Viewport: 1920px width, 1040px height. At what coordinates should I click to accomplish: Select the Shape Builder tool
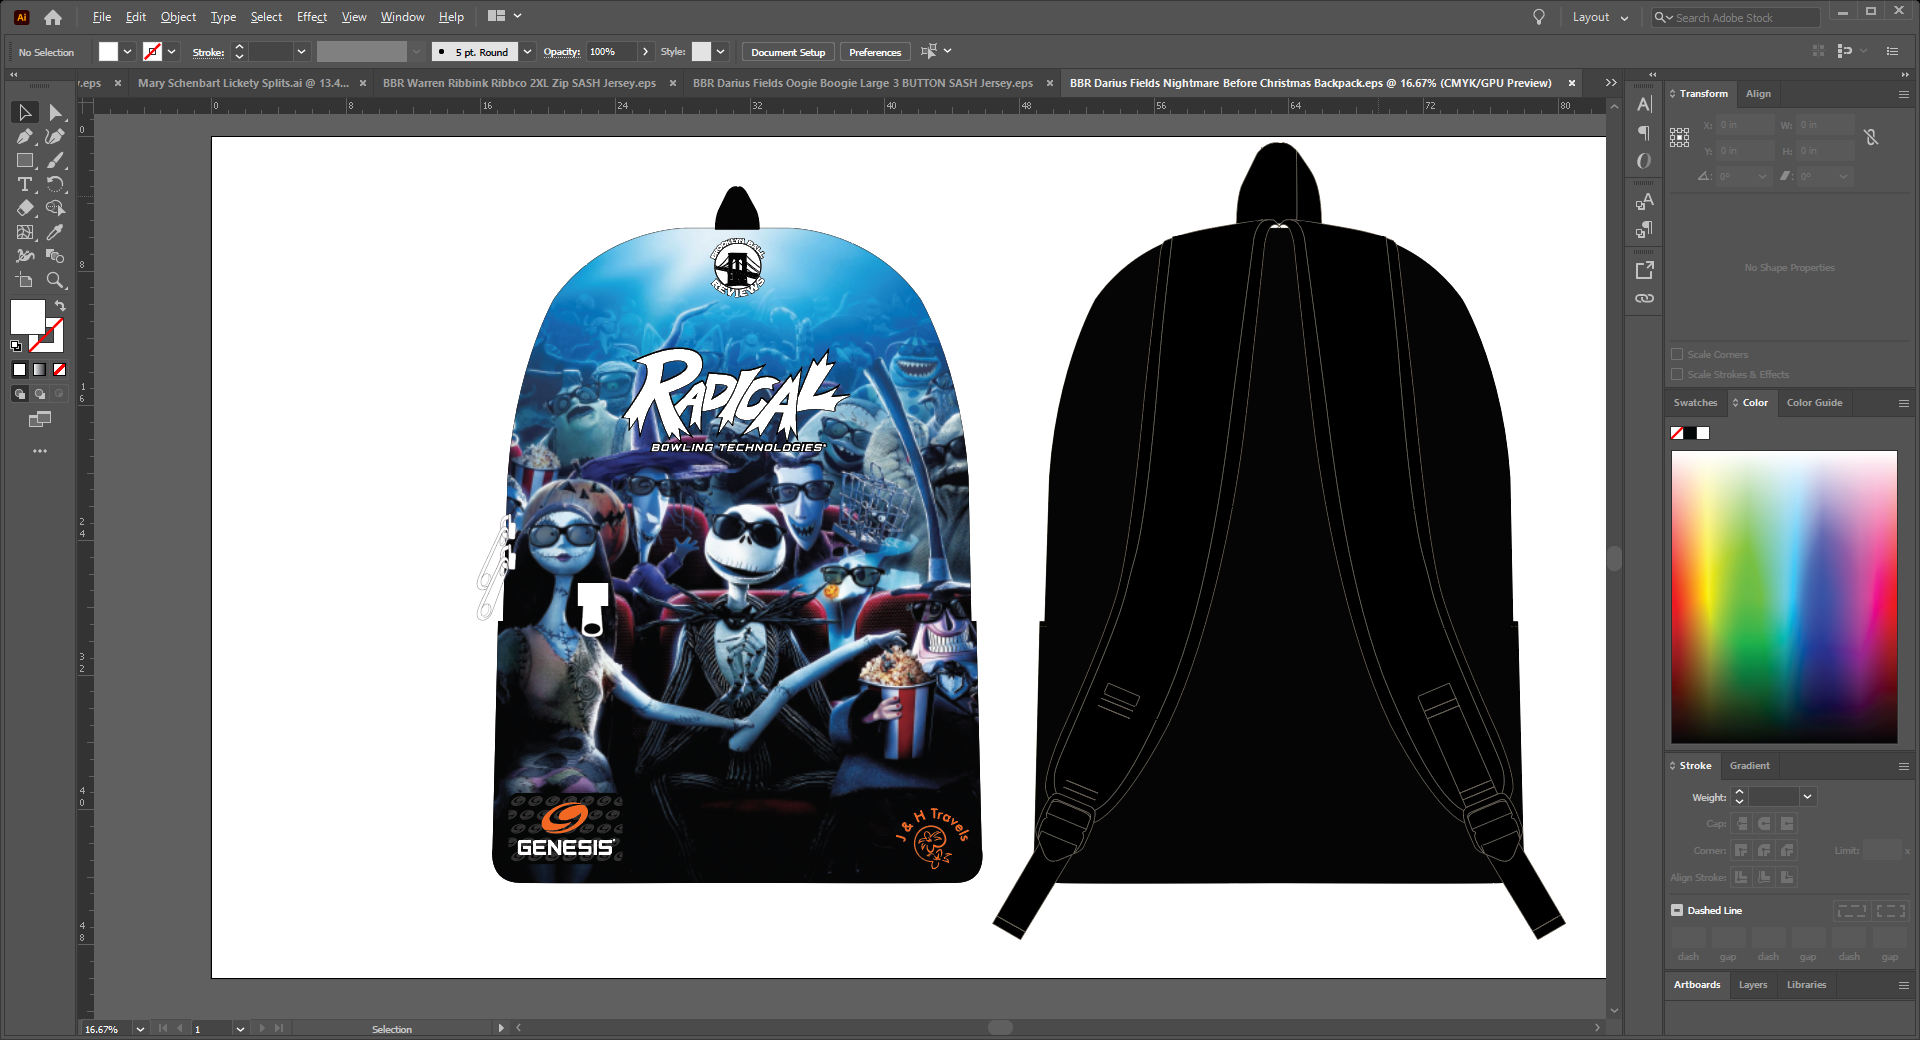pyautogui.click(x=56, y=208)
